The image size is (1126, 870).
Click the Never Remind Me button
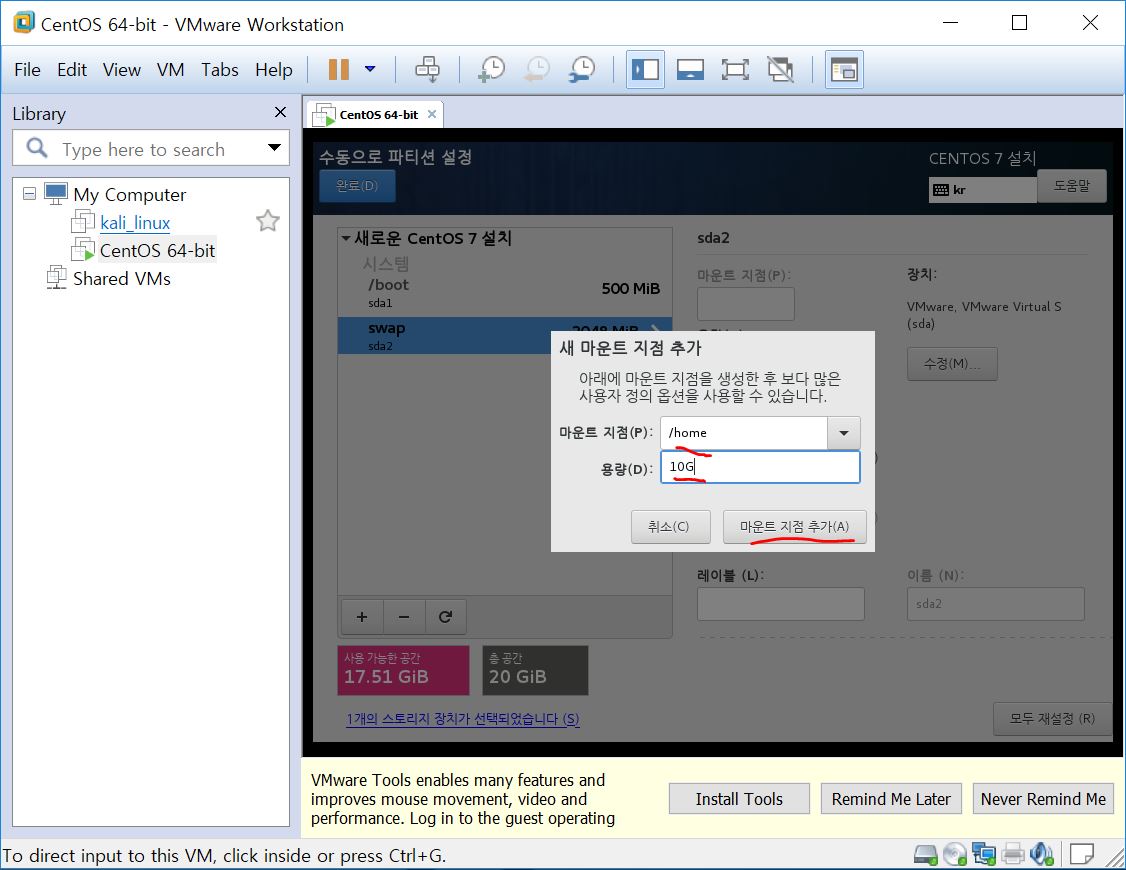(1043, 799)
